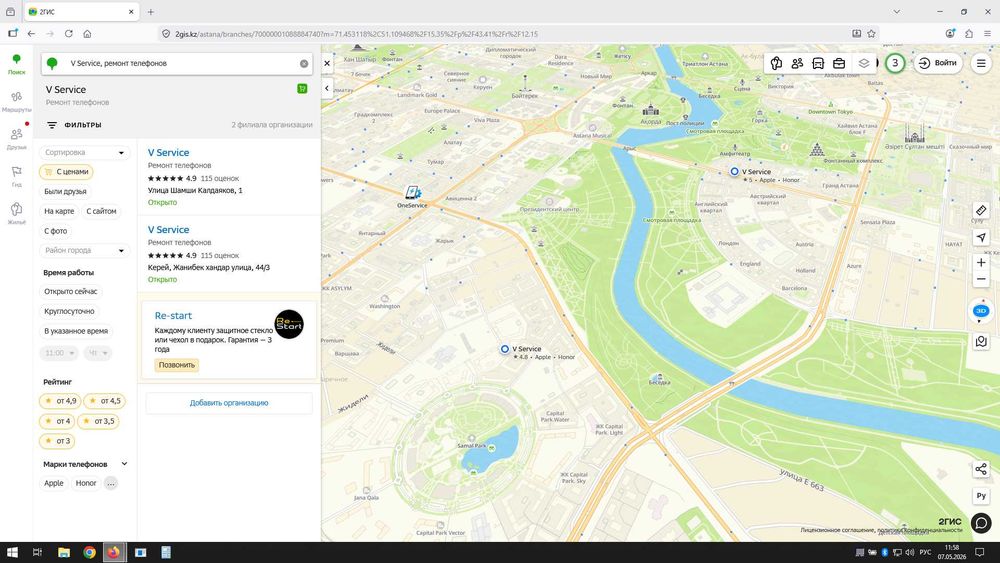Viewport: 1000px width, 563px height.
Task: Toggle the На карте filter chip
Action: (59, 211)
